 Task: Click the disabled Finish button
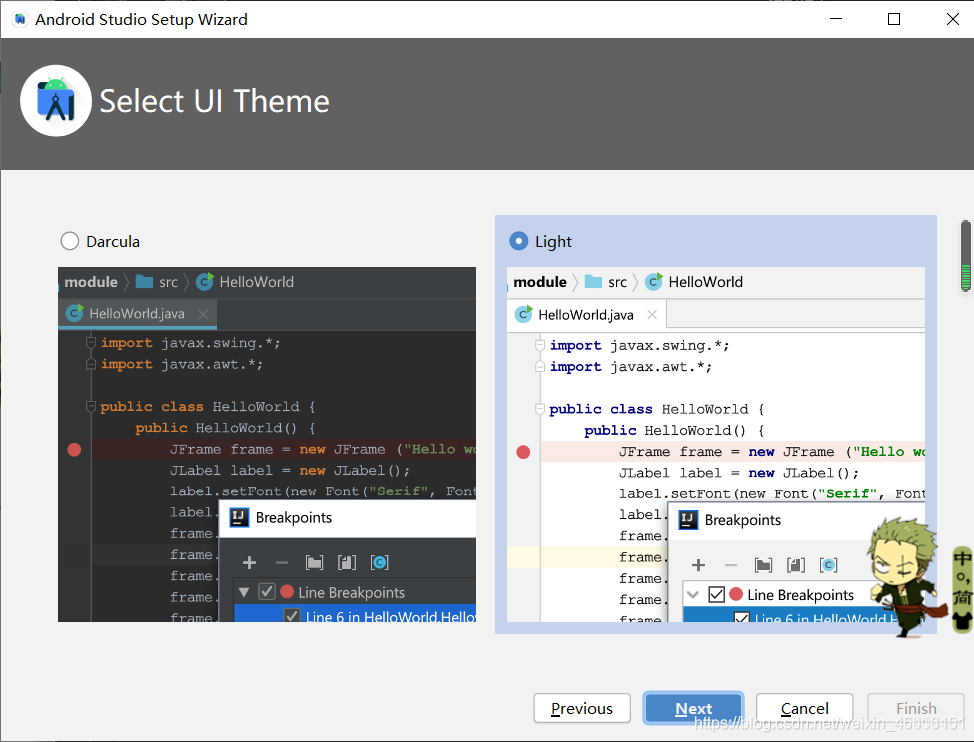pos(916,708)
